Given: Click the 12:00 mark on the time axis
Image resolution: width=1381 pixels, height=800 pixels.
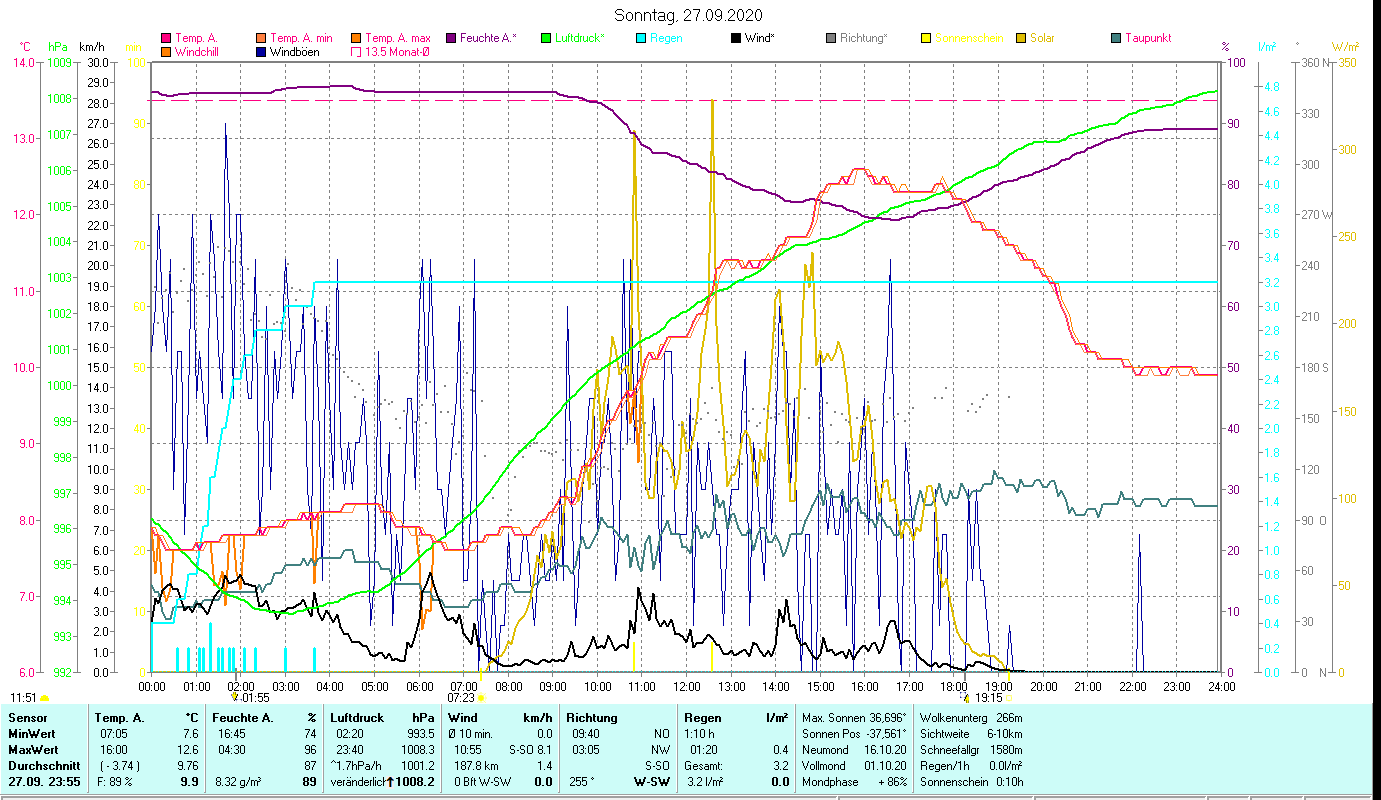Looking at the screenshot, I should tap(687, 686).
